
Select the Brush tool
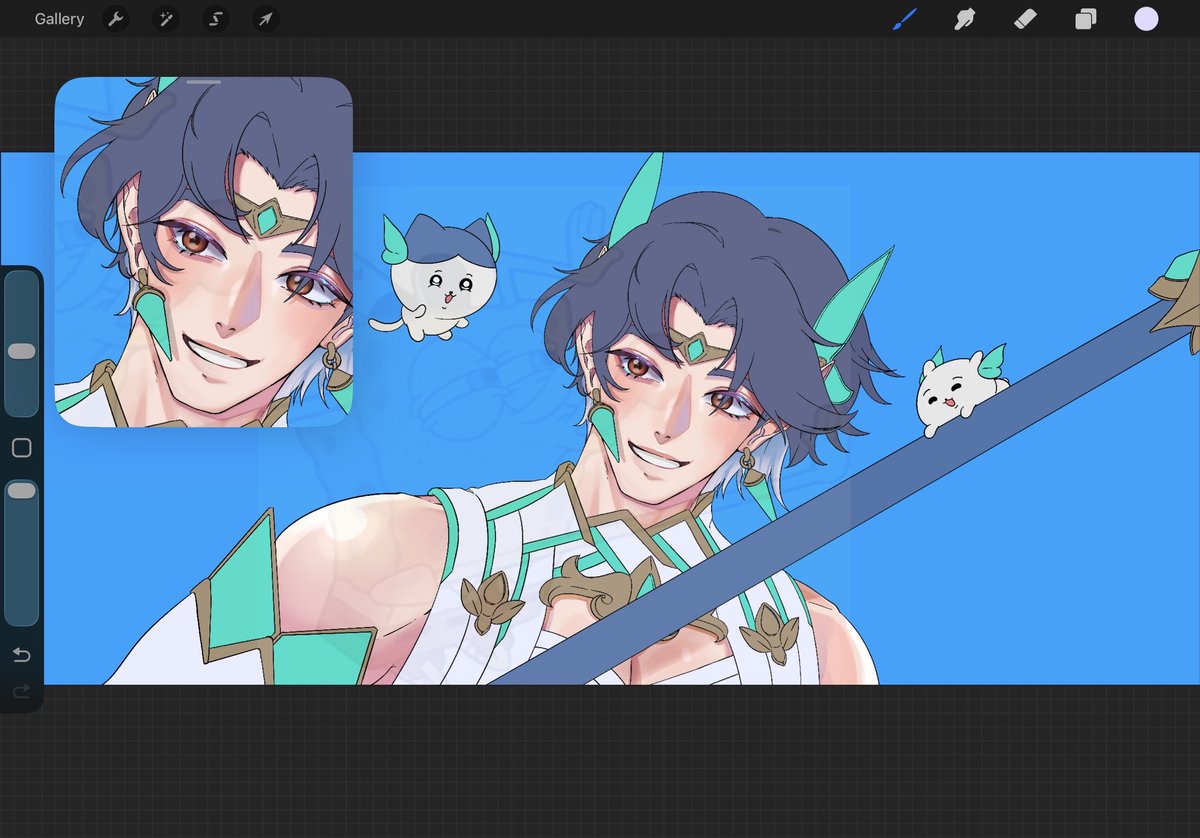(x=904, y=19)
